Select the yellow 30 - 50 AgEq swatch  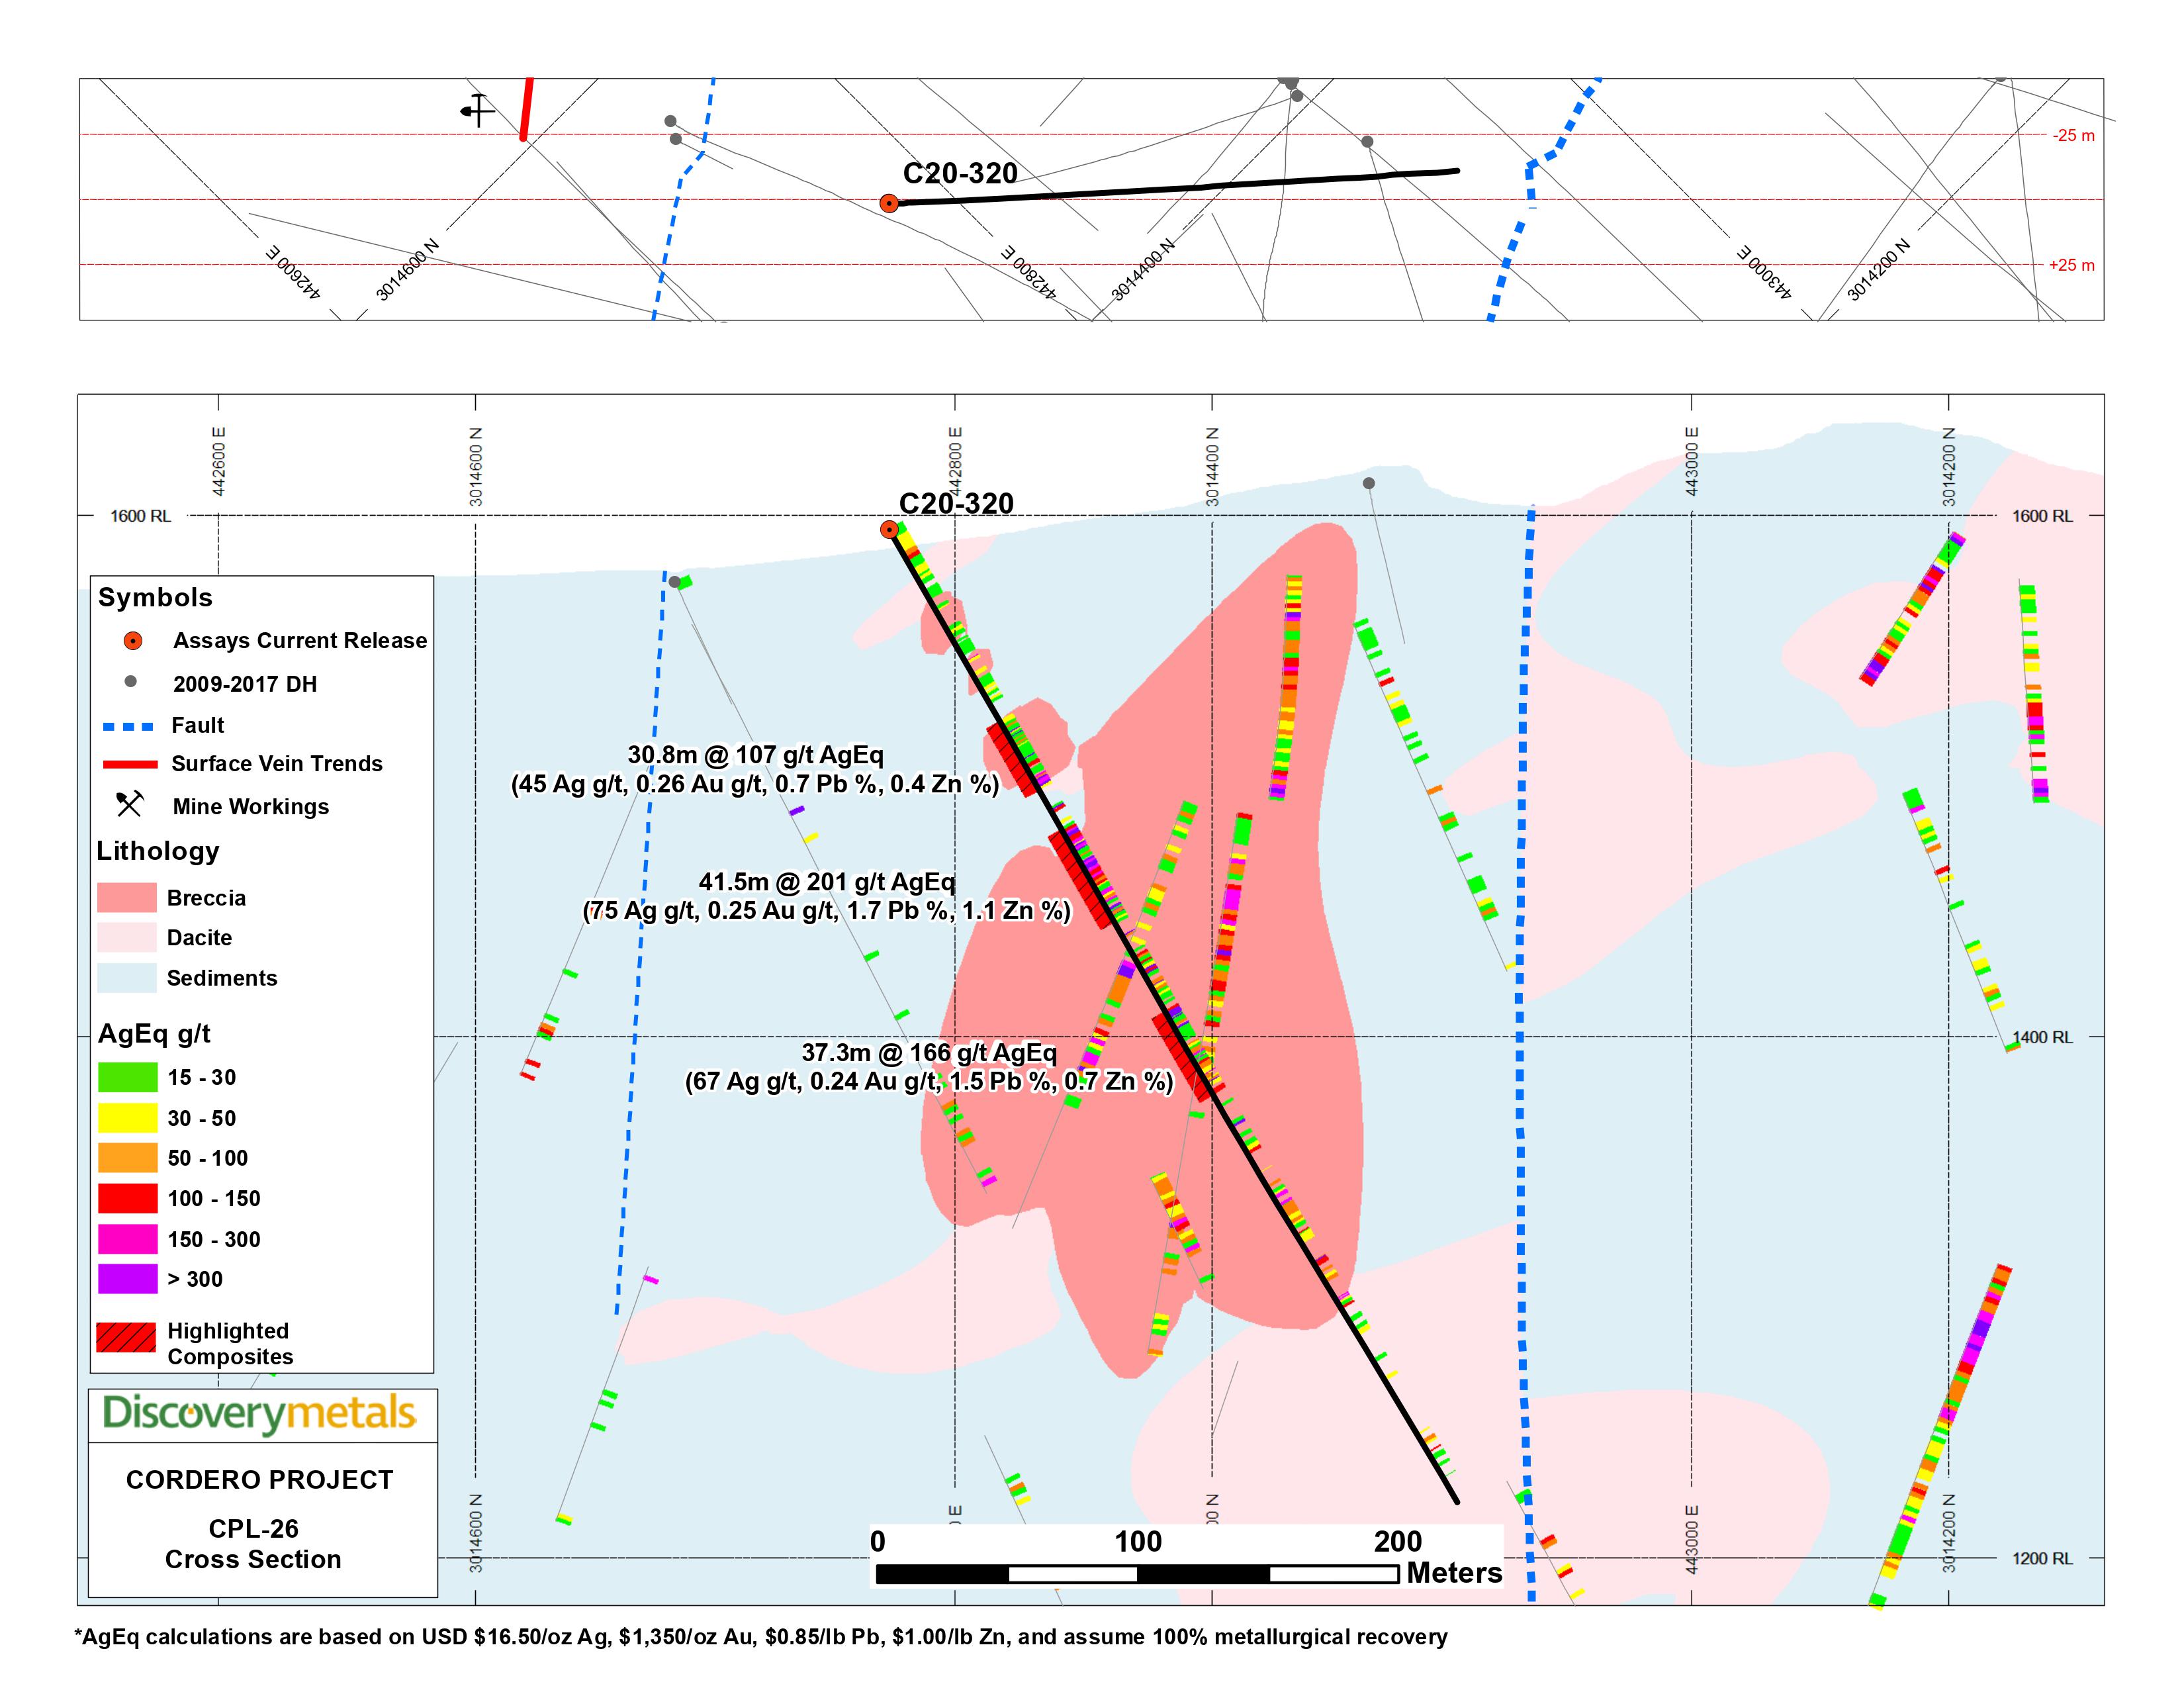tap(128, 1117)
